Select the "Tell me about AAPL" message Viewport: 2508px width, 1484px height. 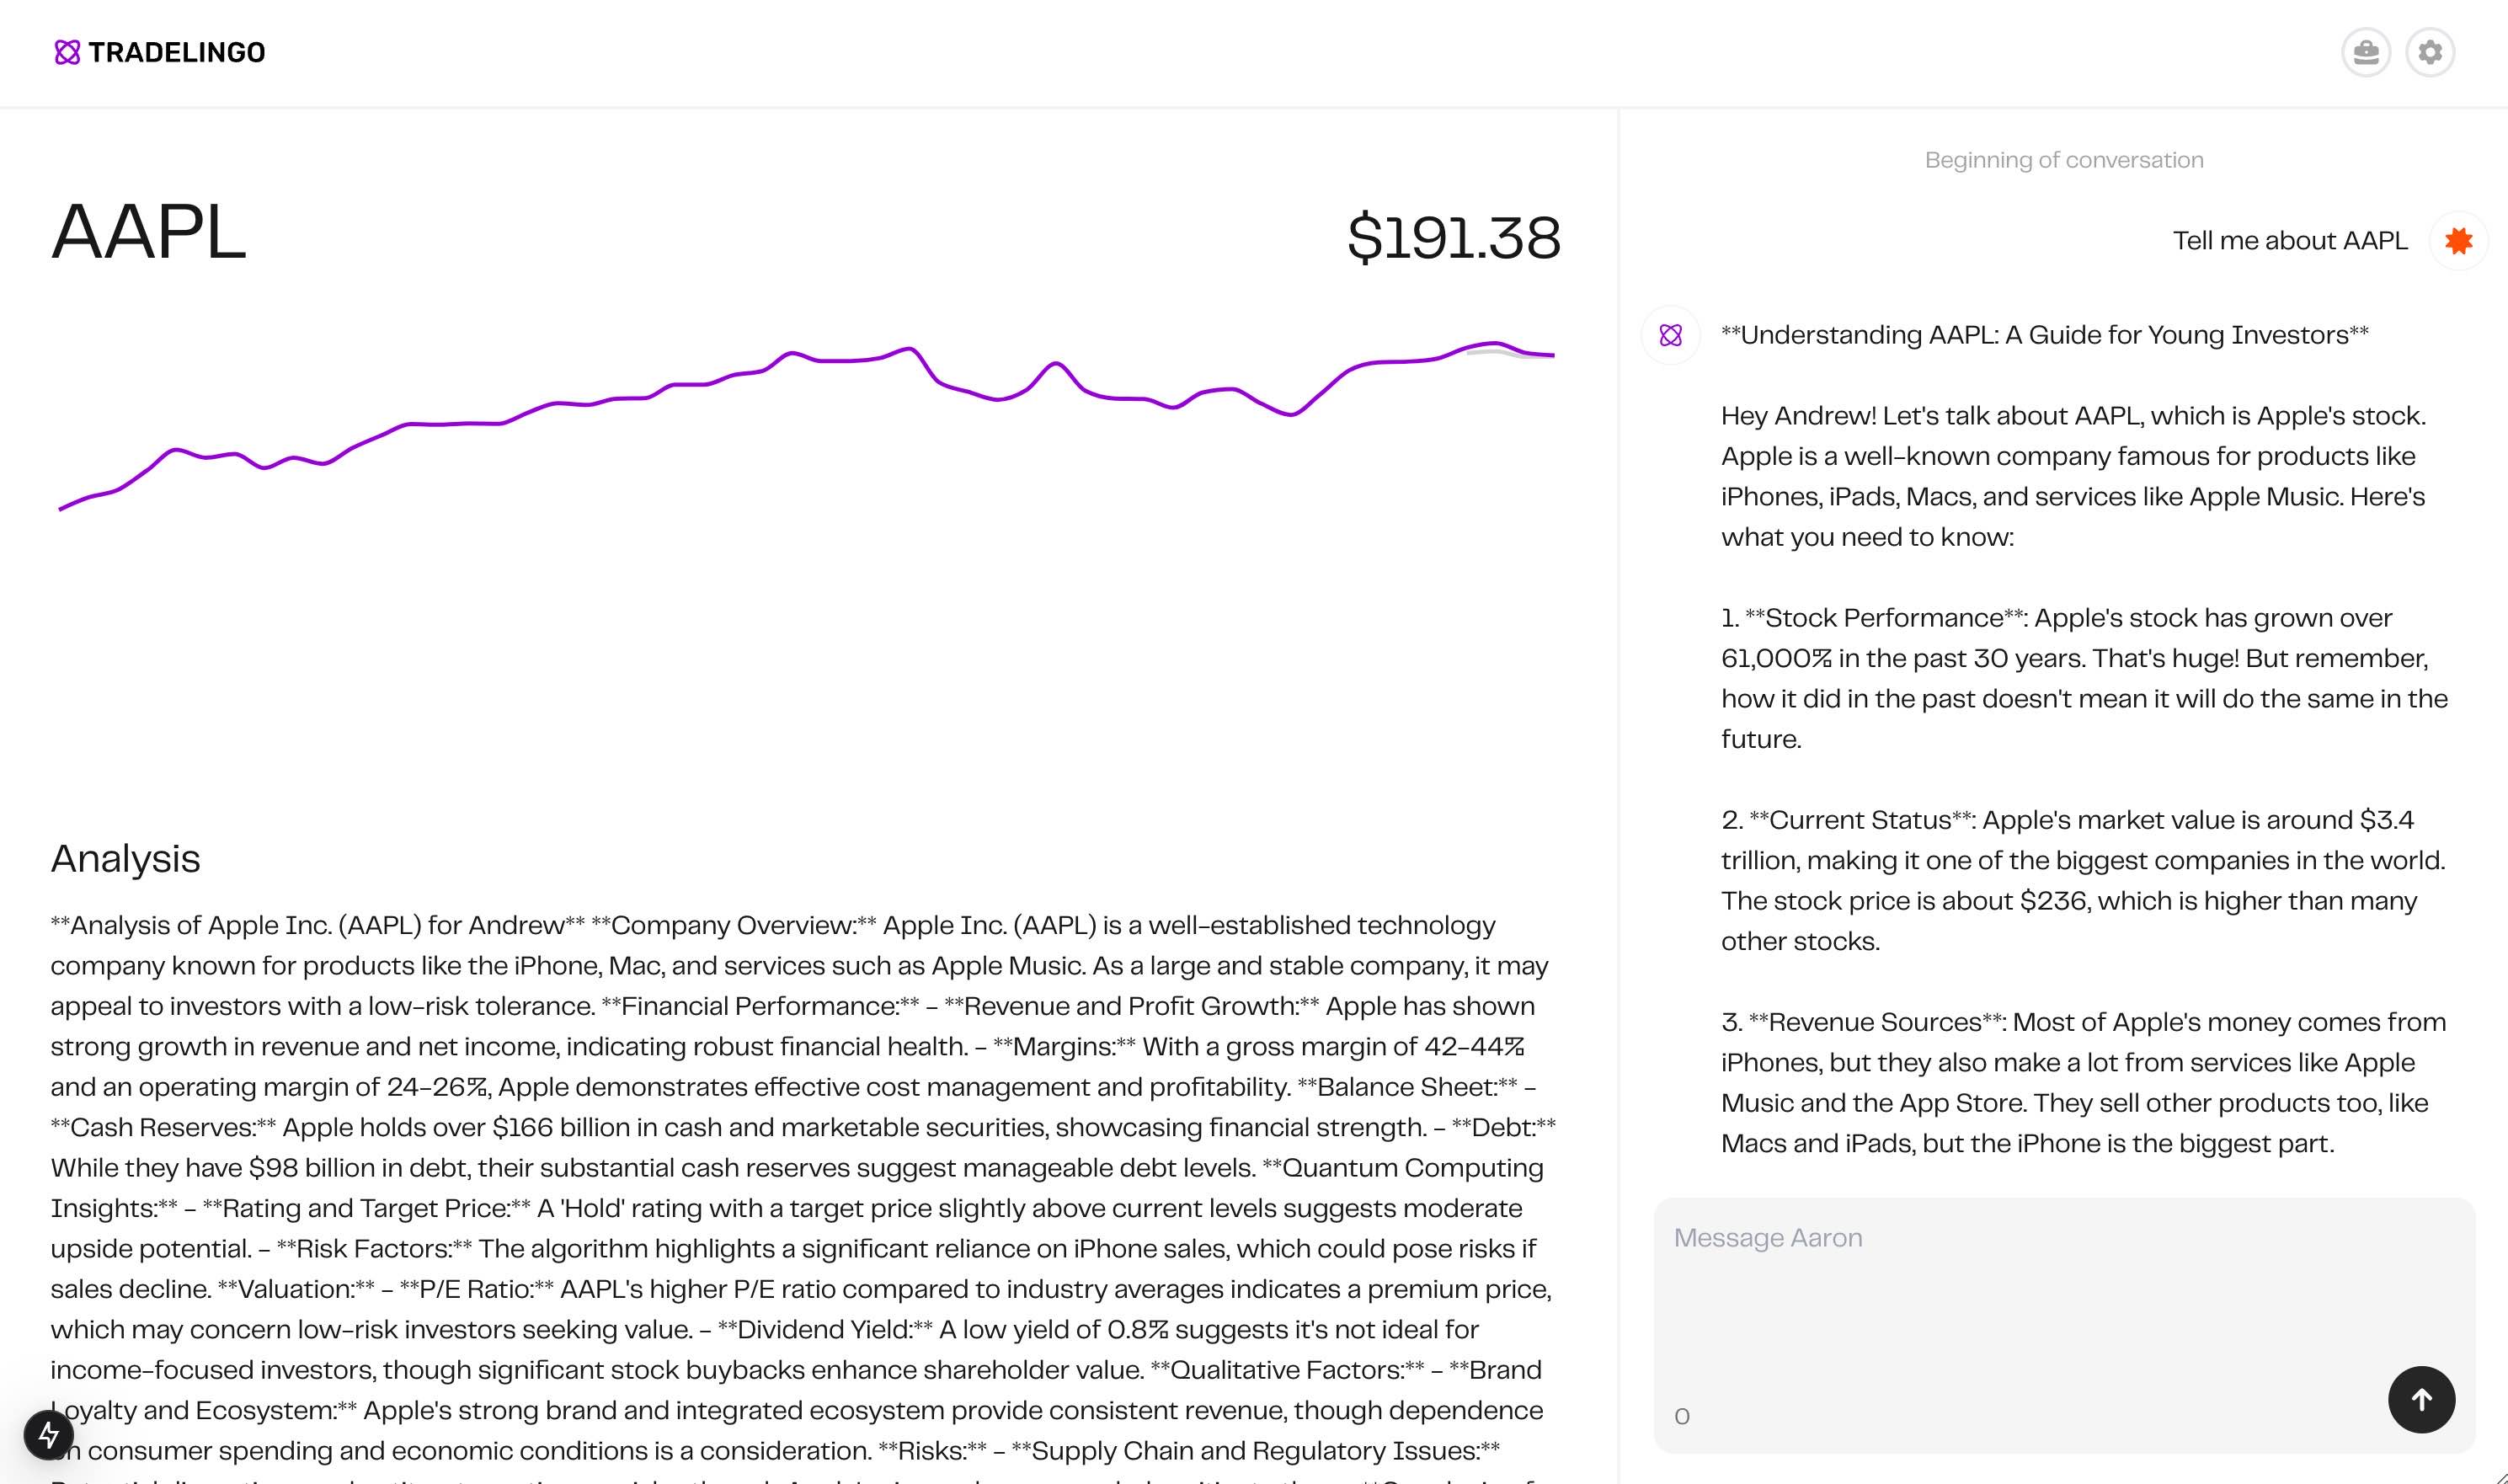point(2289,241)
